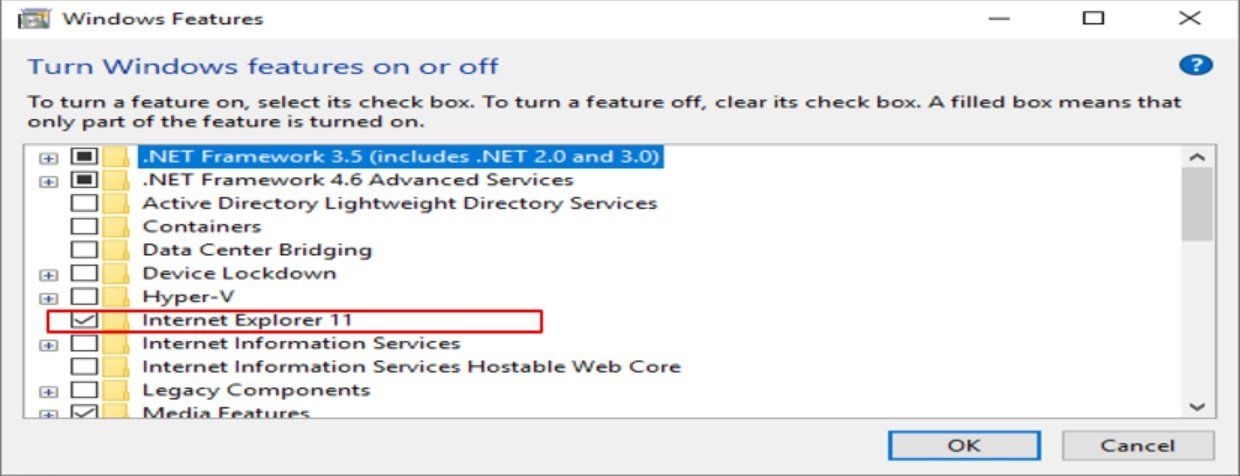Screen dimensions: 1240x476
Task: Click the folder icon beside Data Center Bridging
Action: pos(117,250)
